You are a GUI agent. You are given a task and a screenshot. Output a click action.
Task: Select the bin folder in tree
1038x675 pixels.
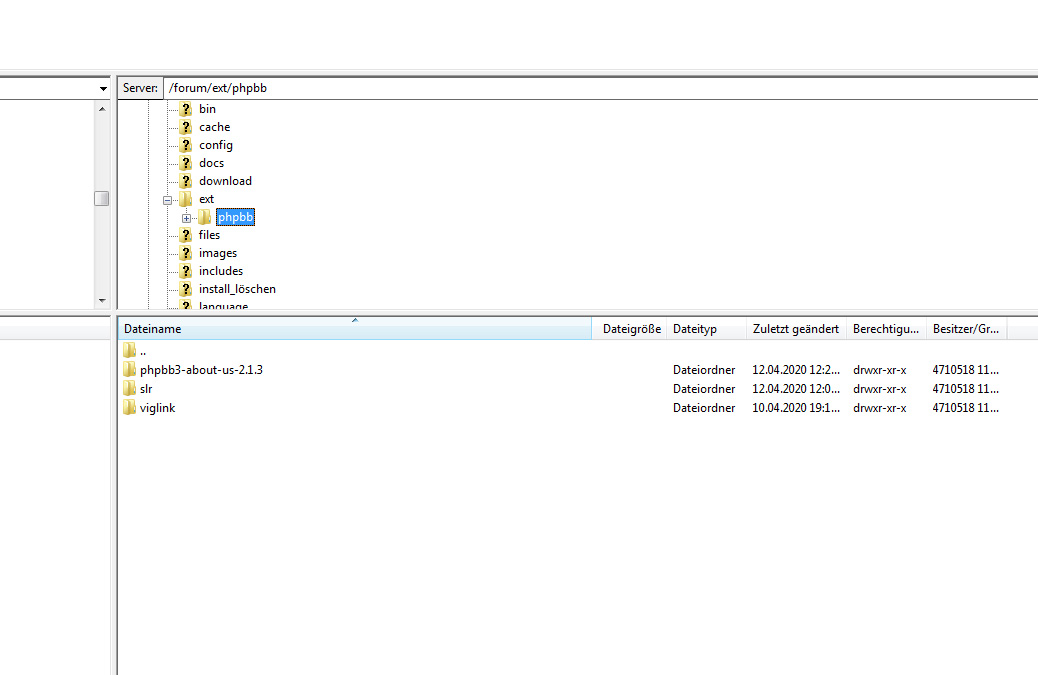(x=207, y=109)
